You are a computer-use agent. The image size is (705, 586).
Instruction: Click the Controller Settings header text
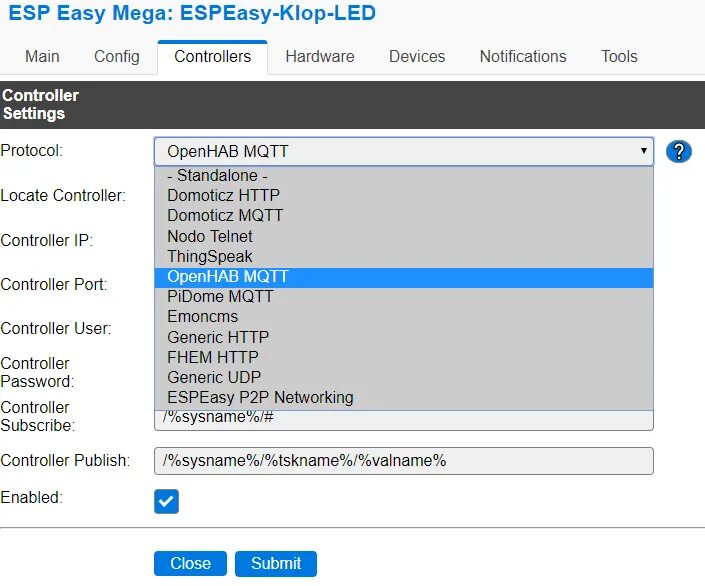coord(40,104)
